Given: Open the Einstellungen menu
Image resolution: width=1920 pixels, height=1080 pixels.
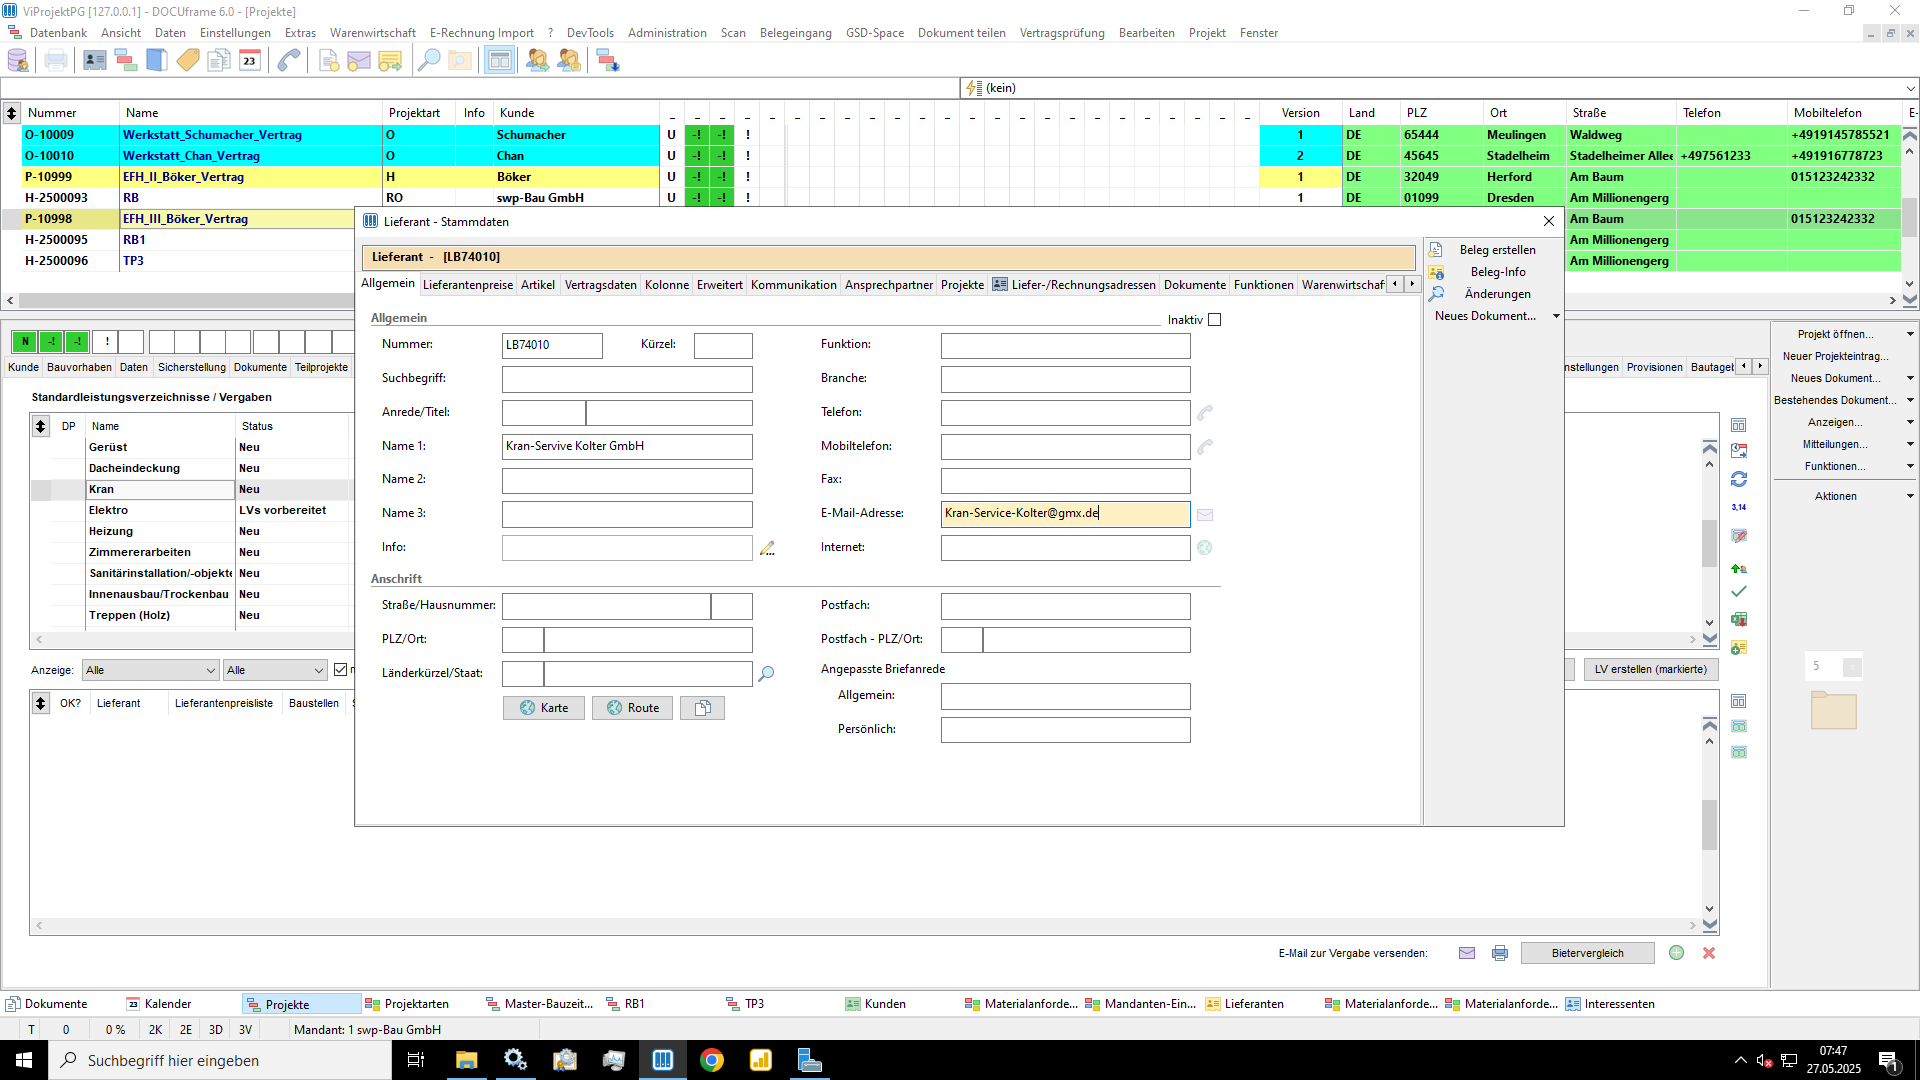Looking at the screenshot, I should 235,33.
